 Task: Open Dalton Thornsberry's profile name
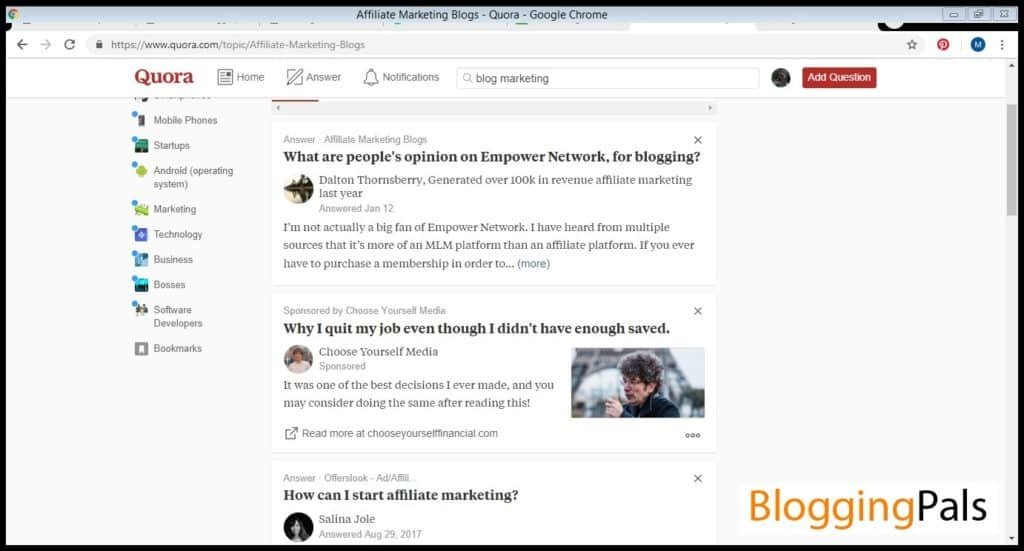370,180
